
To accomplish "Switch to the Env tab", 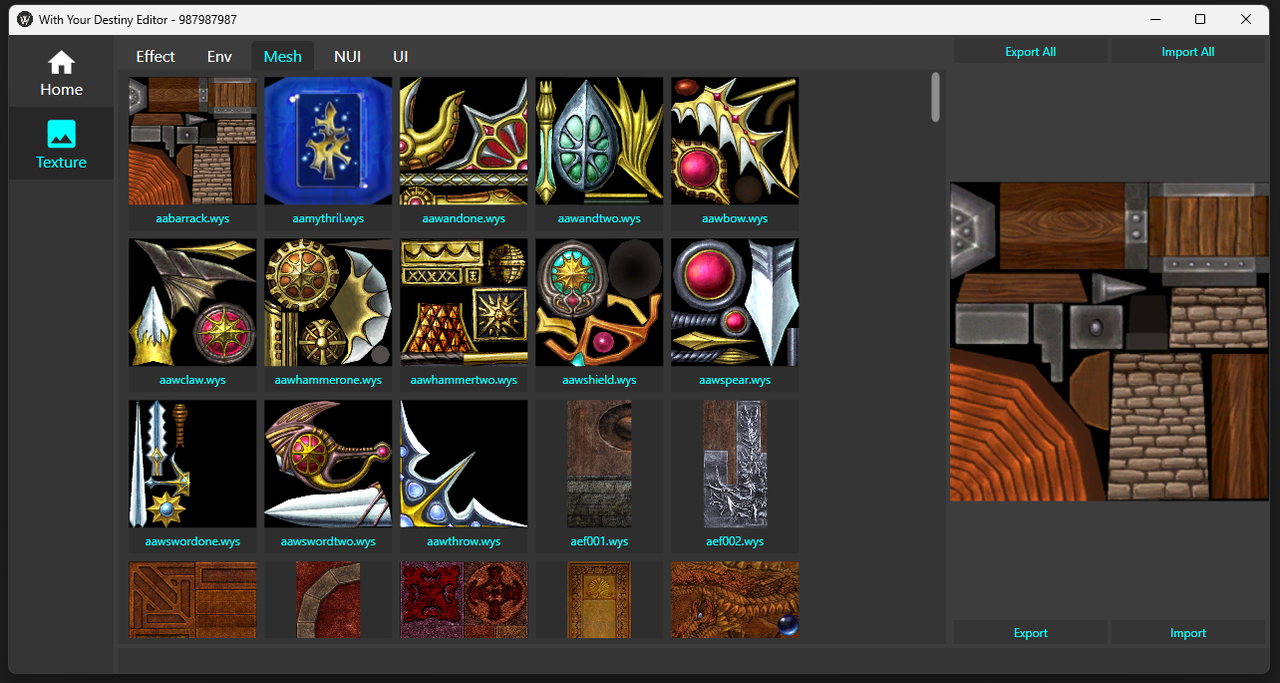I will click(219, 56).
